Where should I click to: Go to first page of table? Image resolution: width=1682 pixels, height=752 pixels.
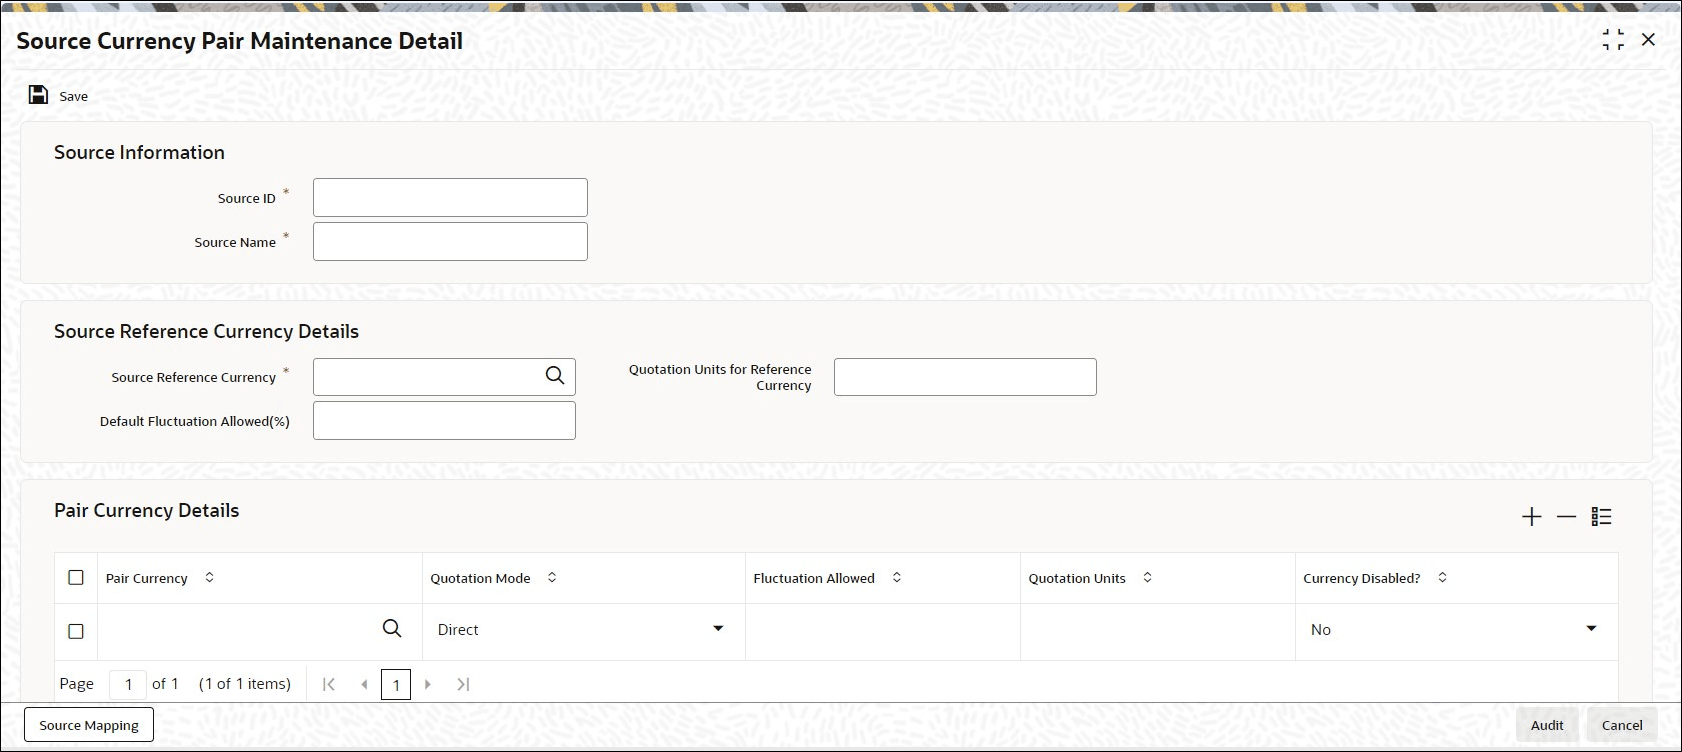tap(328, 684)
